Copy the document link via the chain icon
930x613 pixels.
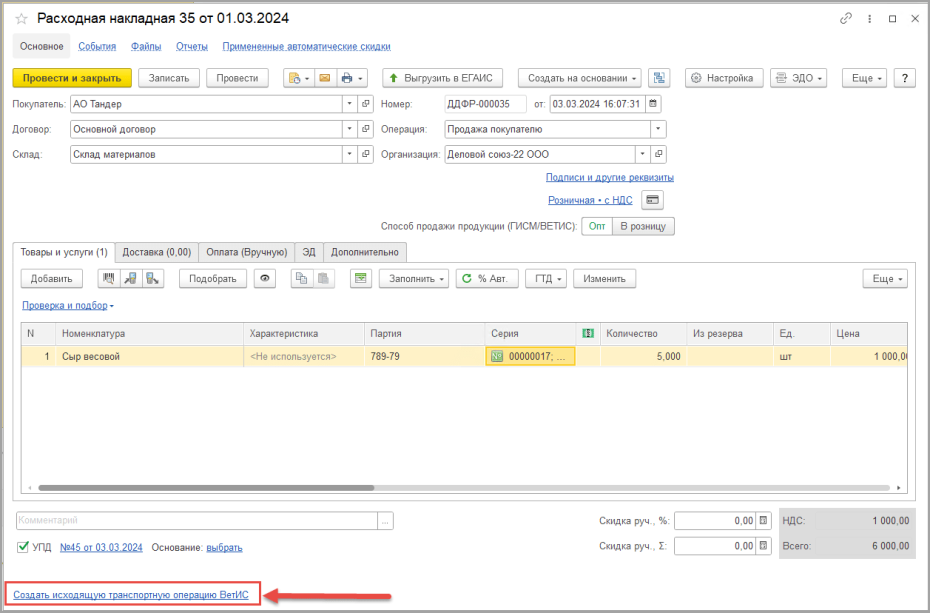click(846, 19)
